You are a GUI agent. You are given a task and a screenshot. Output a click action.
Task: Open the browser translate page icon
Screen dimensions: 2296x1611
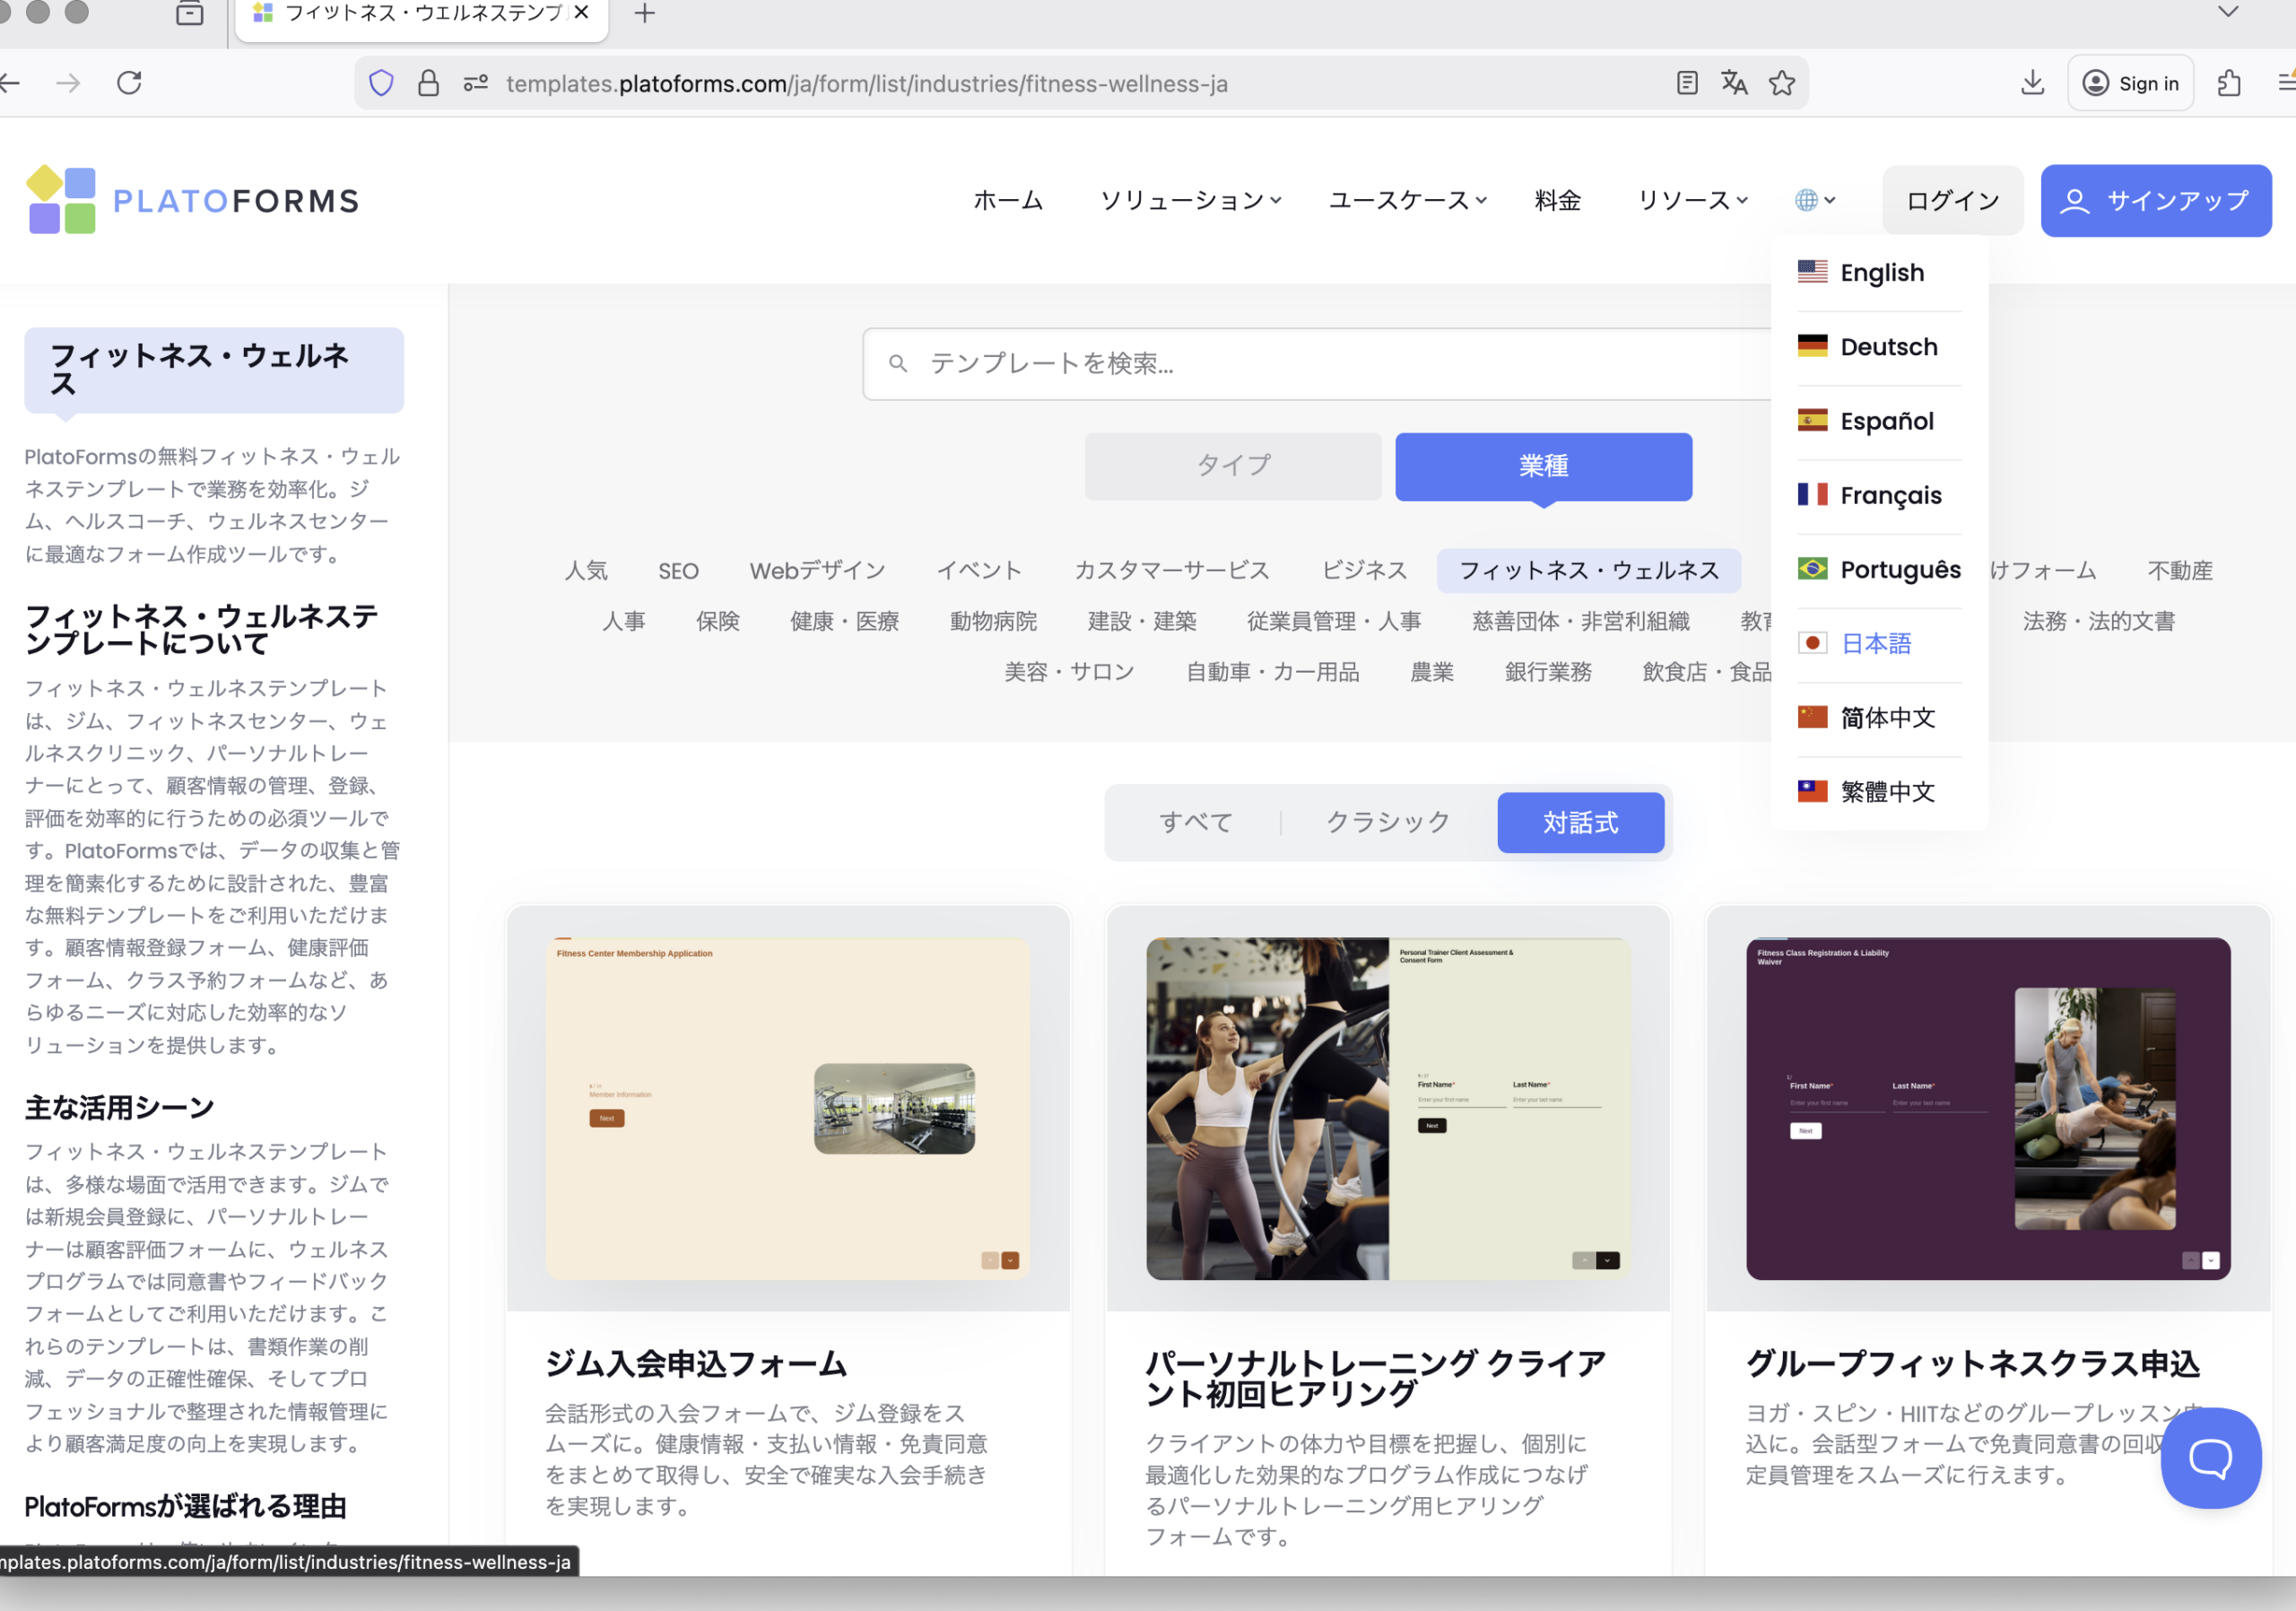point(1734,83)
